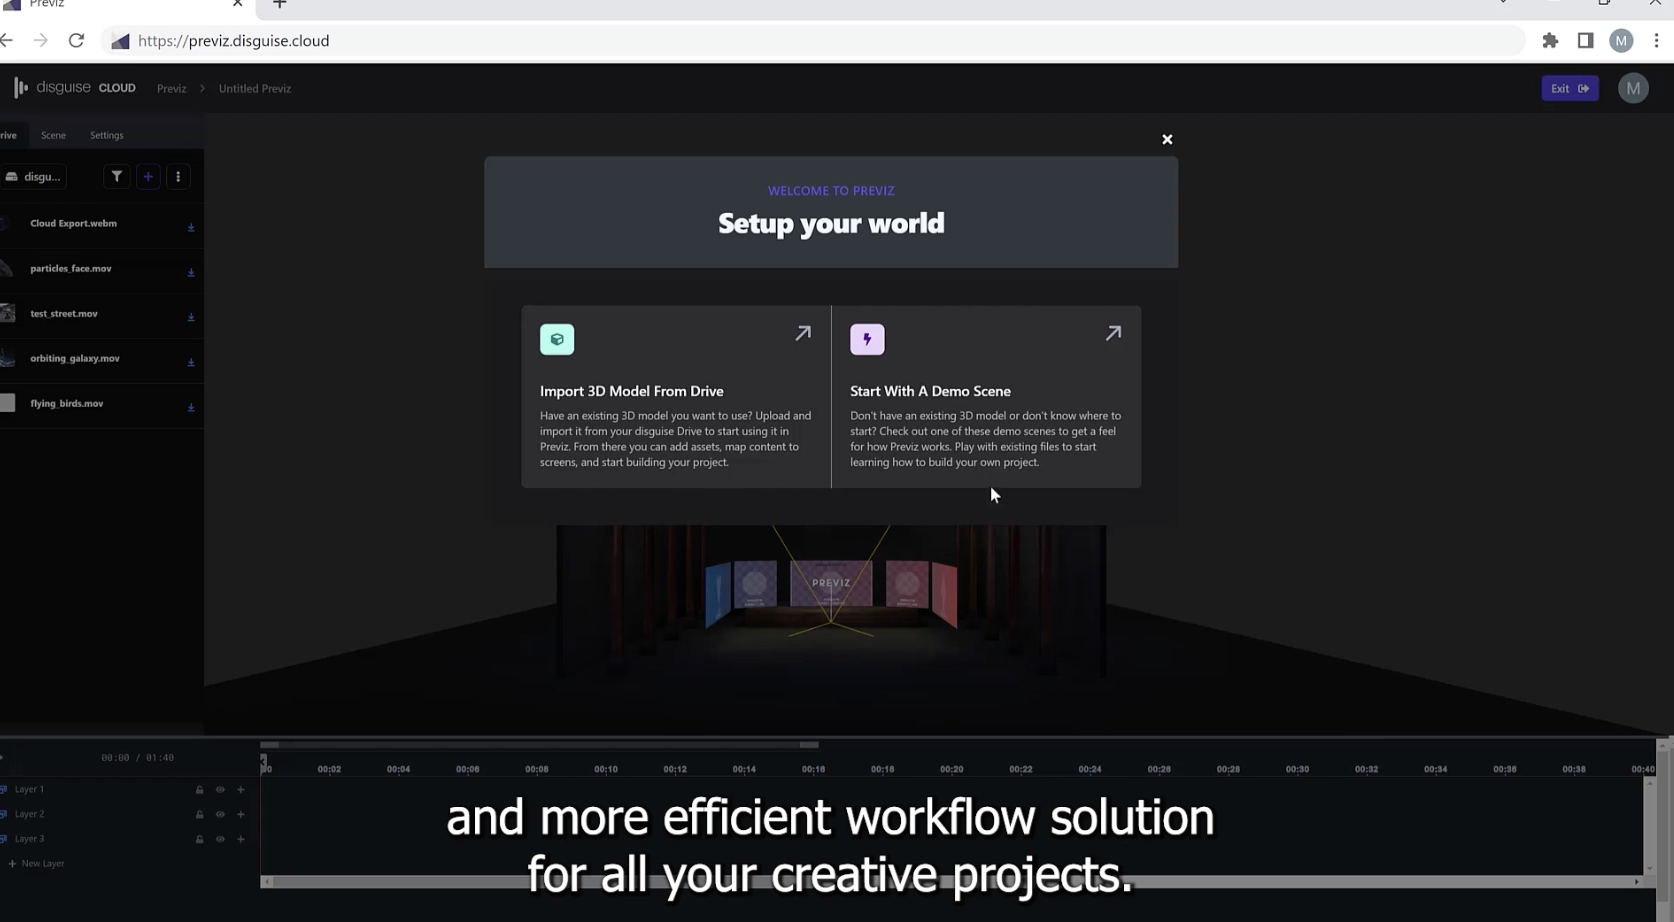
Task: Reload the browser page
Action: [76, 41]
